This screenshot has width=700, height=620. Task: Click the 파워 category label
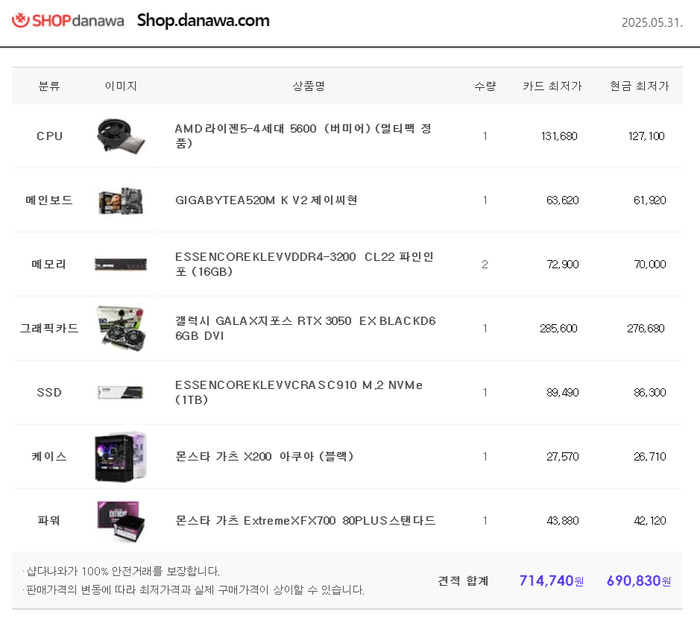pos(49,520)
